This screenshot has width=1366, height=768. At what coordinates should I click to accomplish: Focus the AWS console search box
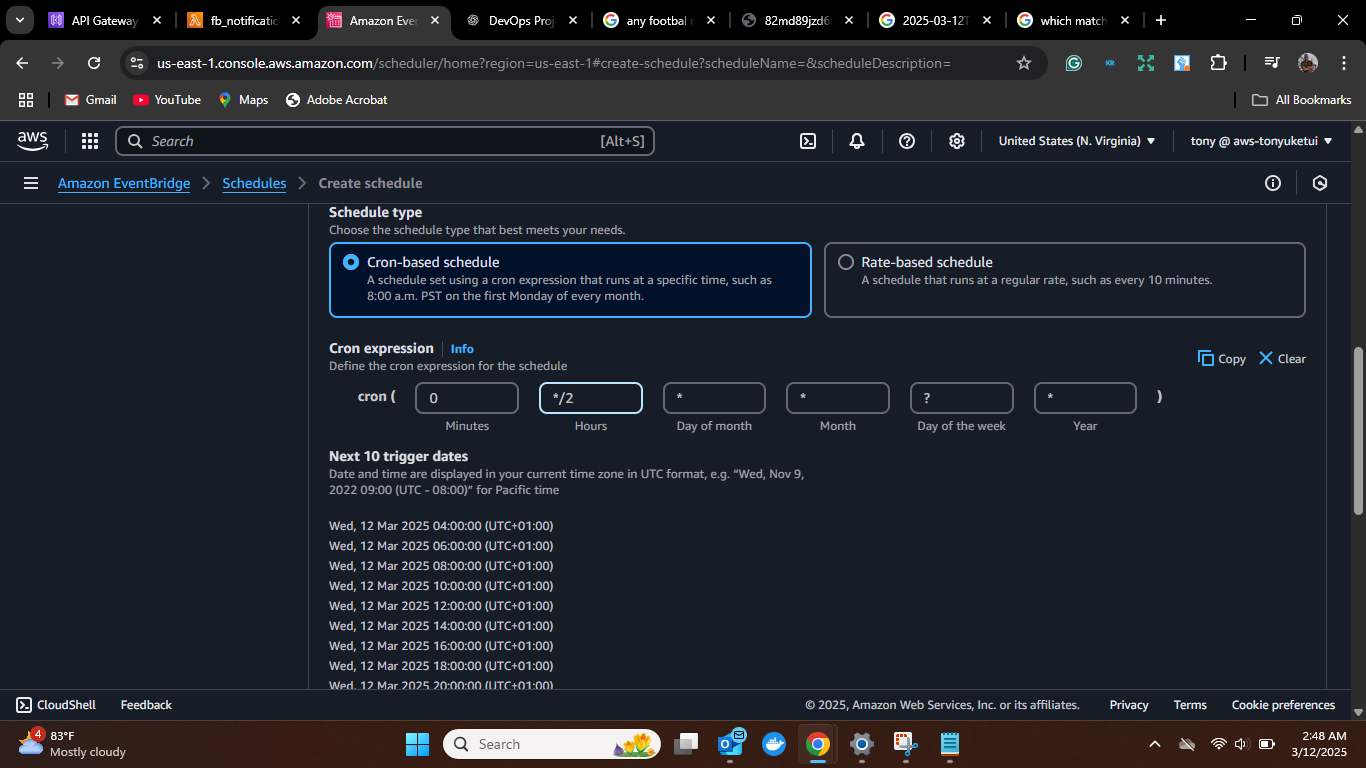[385, 141]
